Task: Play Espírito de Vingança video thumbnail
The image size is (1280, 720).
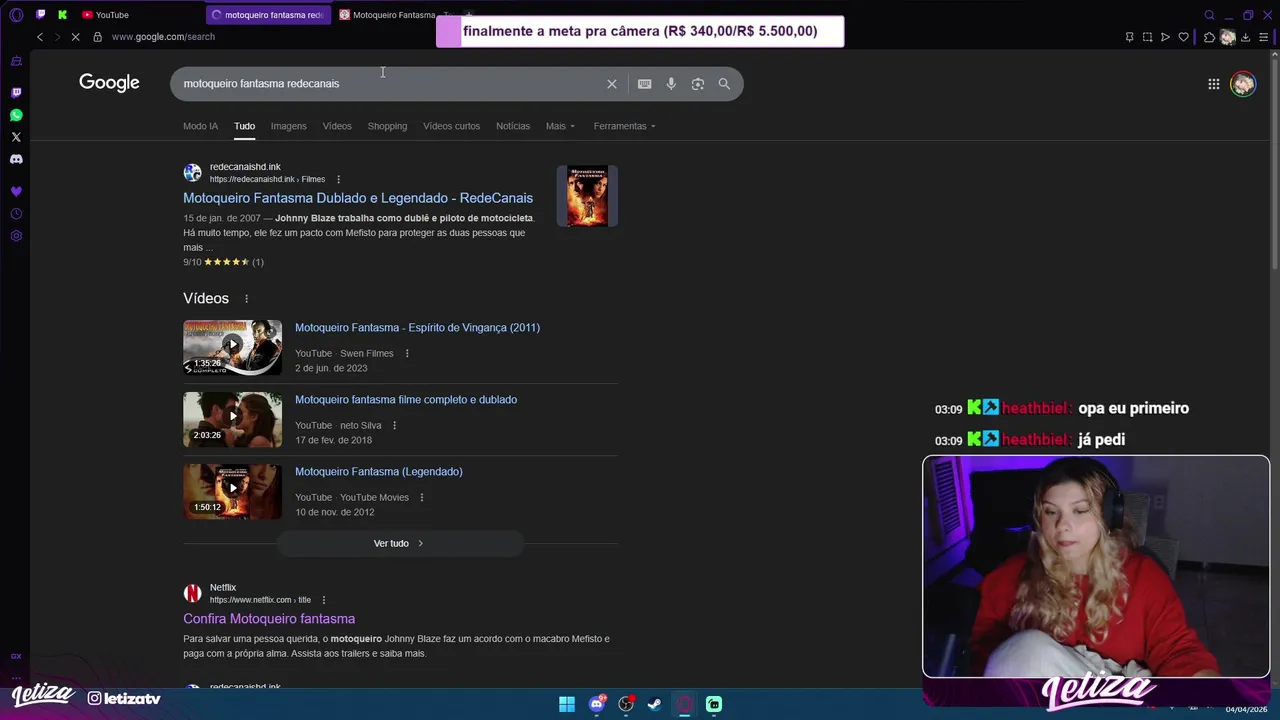Action: point(232,347)
